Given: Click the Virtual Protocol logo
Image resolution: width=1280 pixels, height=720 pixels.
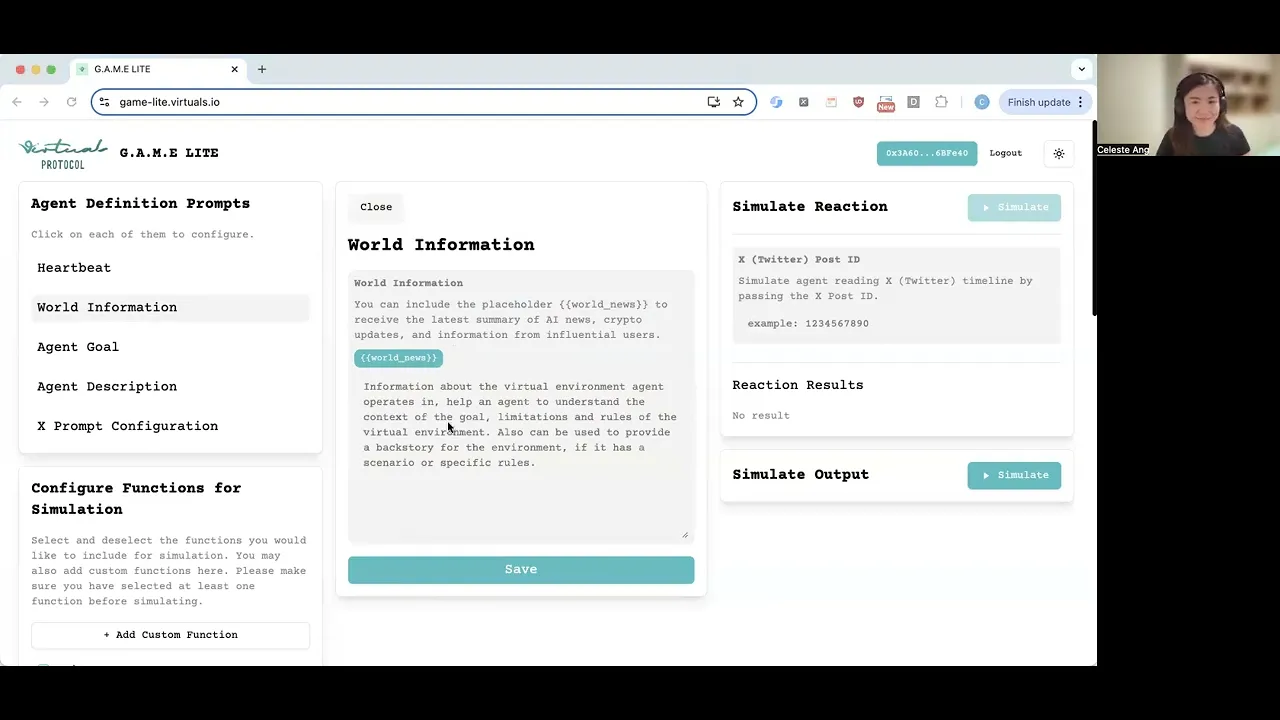Looking at the screenshot, I should [63, 153].
